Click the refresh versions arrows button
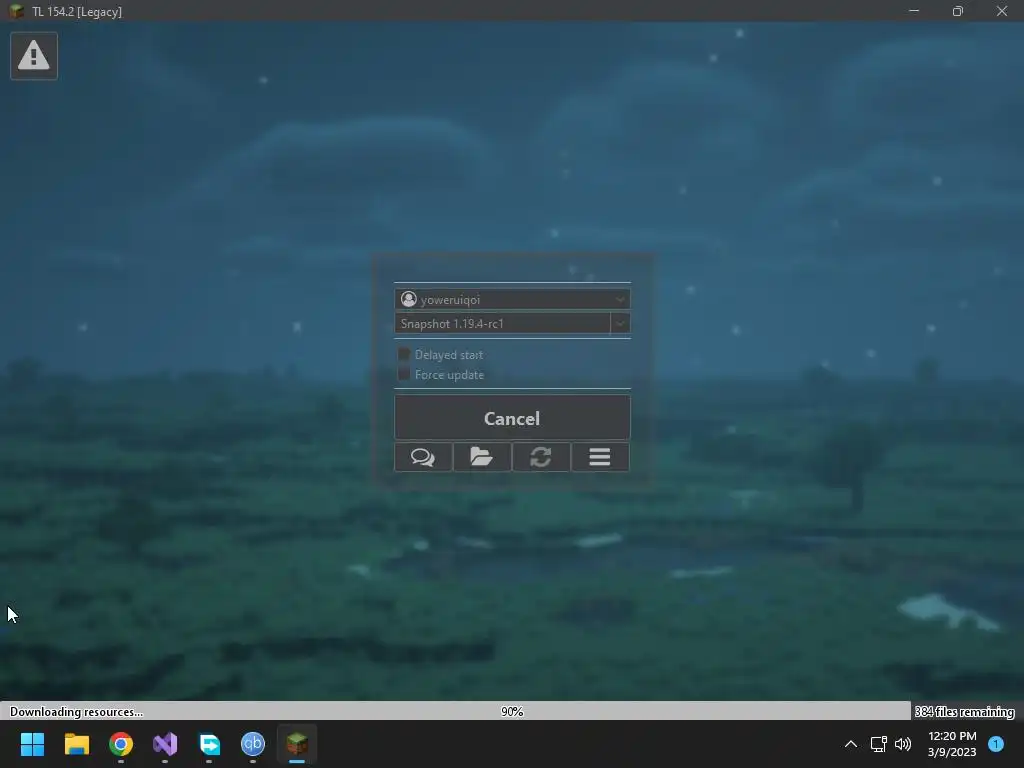Viewport: 1024px width, 768px height. tap(541, 456)
